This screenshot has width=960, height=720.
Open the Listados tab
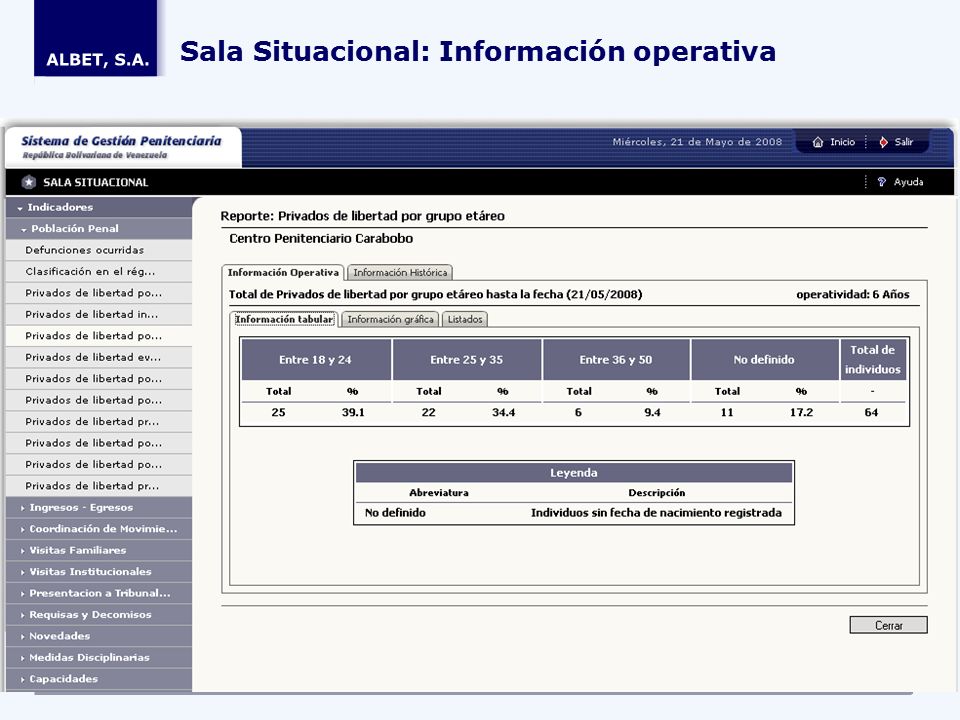coord(465,319)
